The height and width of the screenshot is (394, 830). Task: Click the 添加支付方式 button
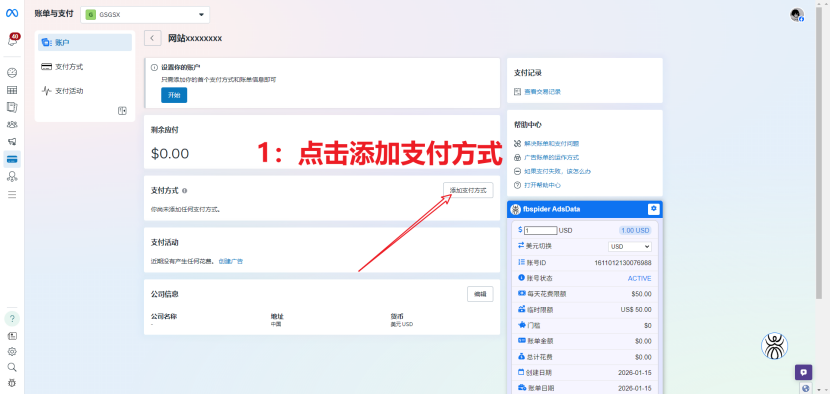(x=468, y=190)
